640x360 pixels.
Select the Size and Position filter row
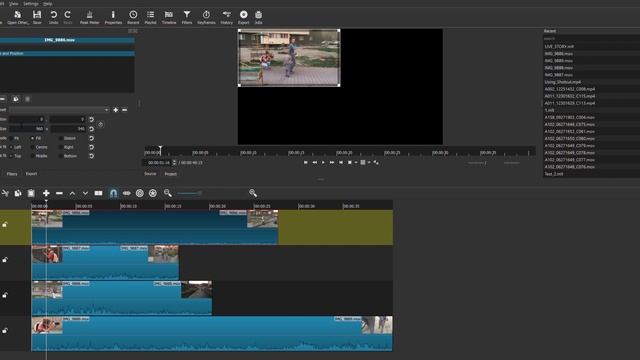tap(67, 53)
